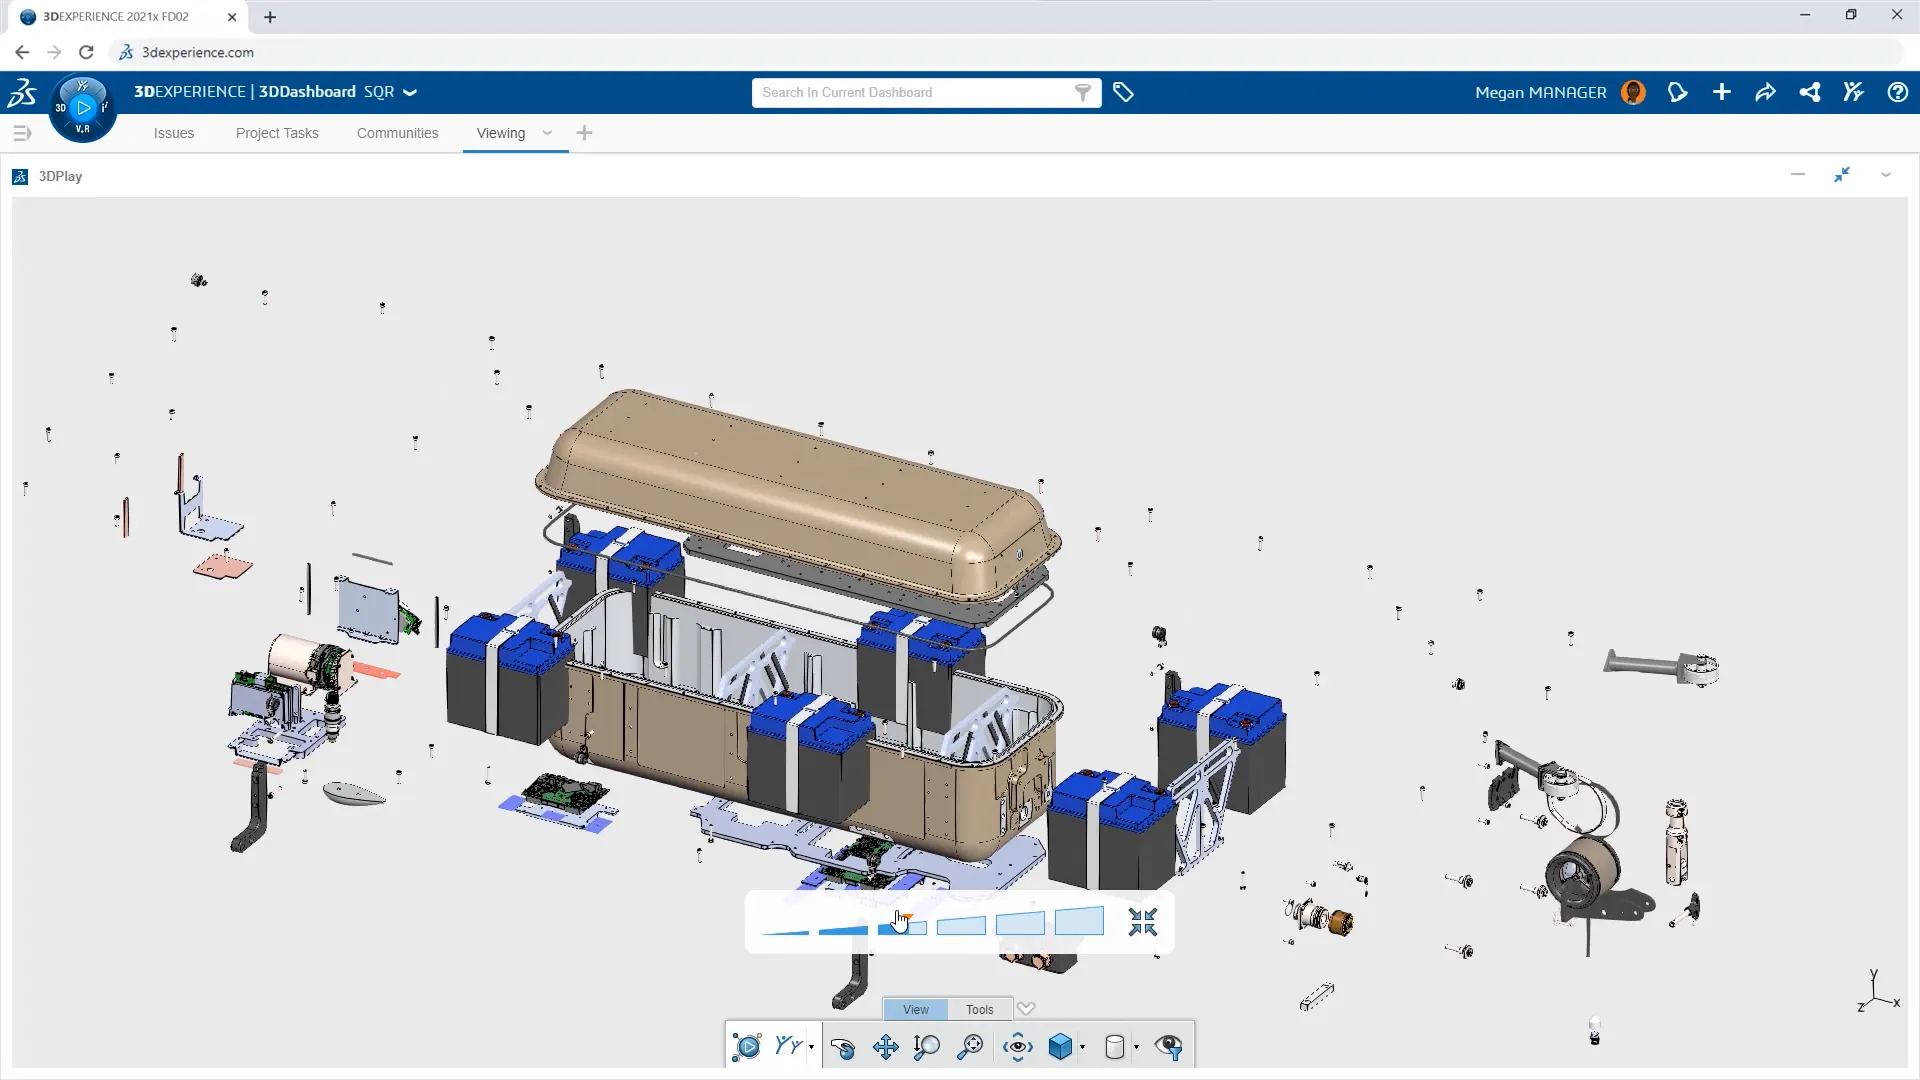Activate the Zoom tool
This screenshot has width=1920, height=1080.
925,1047
